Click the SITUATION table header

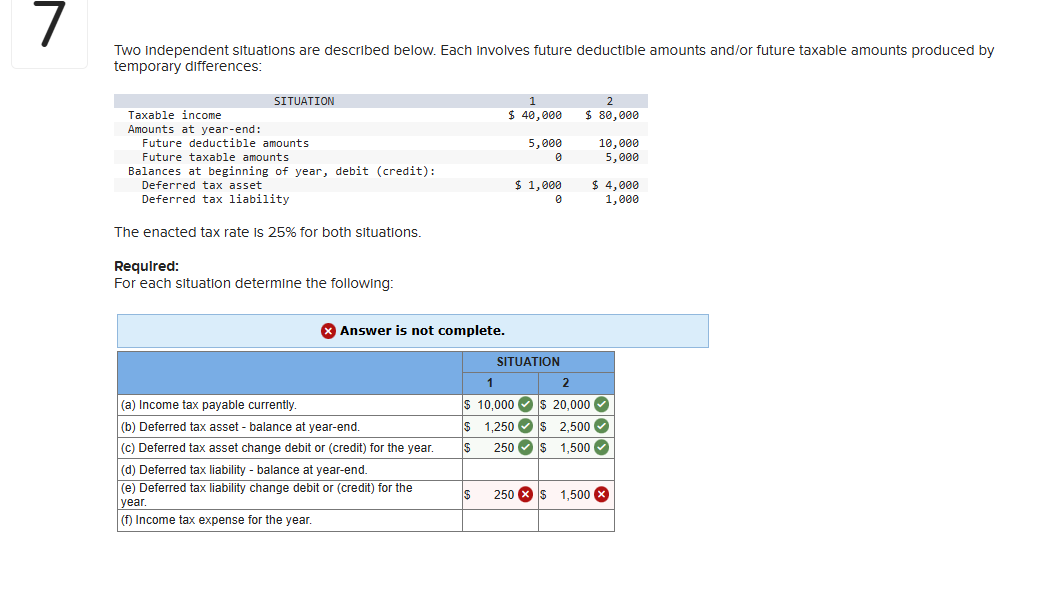click(527, 361)
